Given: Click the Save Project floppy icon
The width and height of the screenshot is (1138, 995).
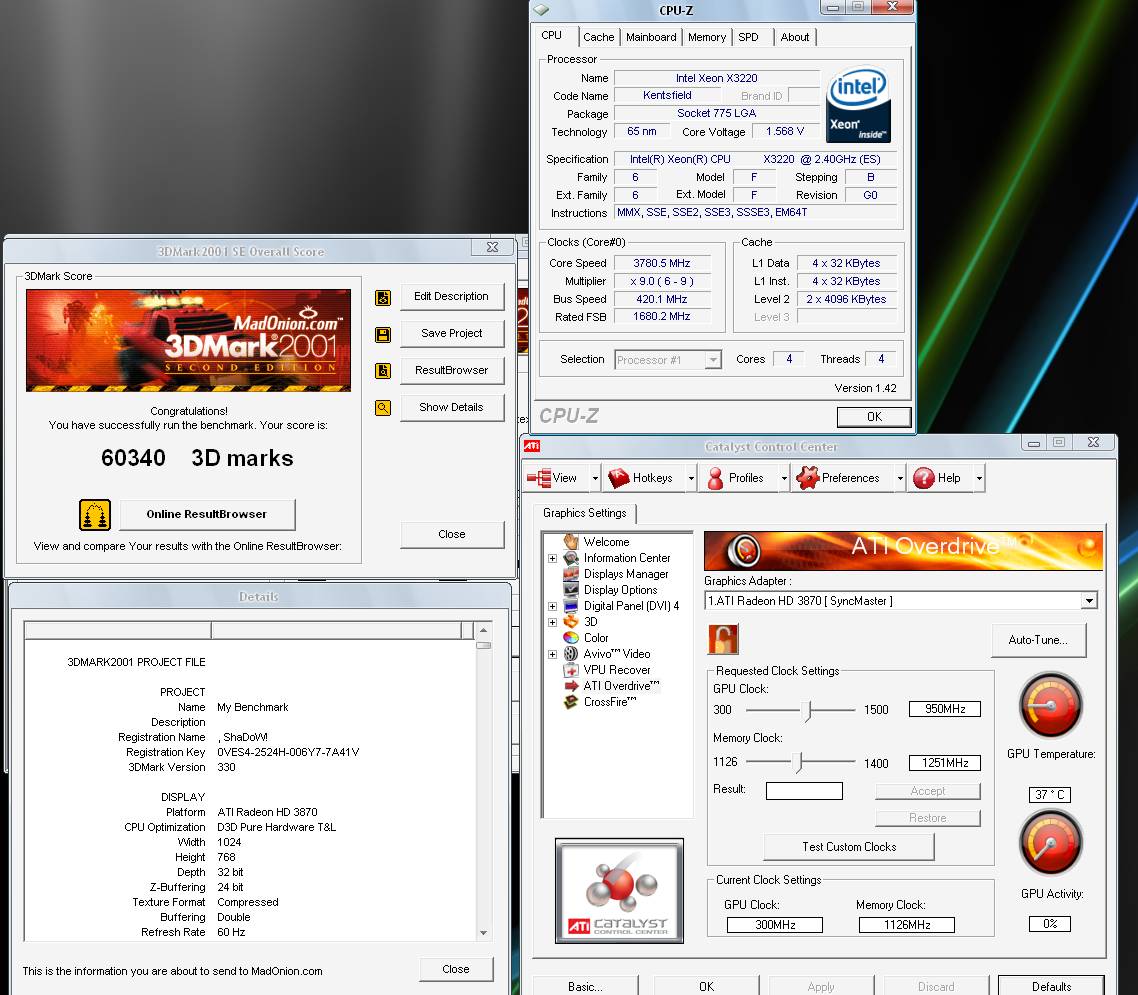Looking at the screenshot, I should [383, 335].
